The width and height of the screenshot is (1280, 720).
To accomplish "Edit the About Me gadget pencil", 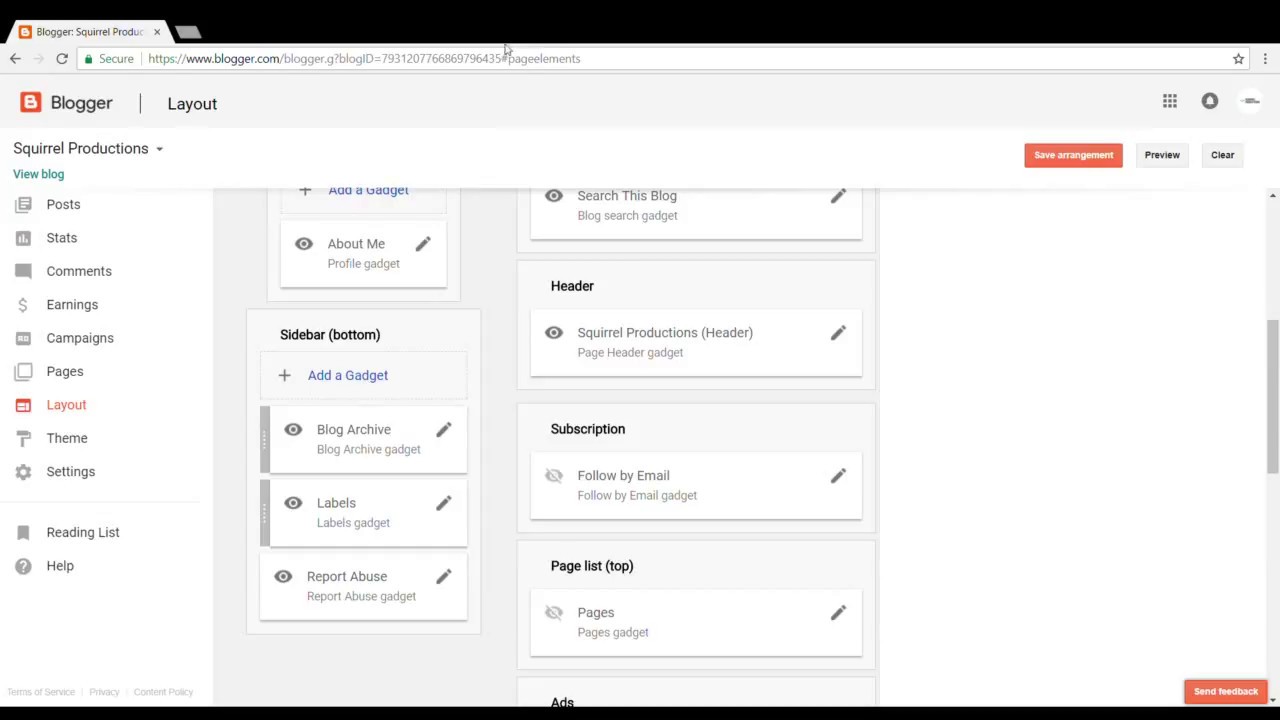I will click(423, 244).
